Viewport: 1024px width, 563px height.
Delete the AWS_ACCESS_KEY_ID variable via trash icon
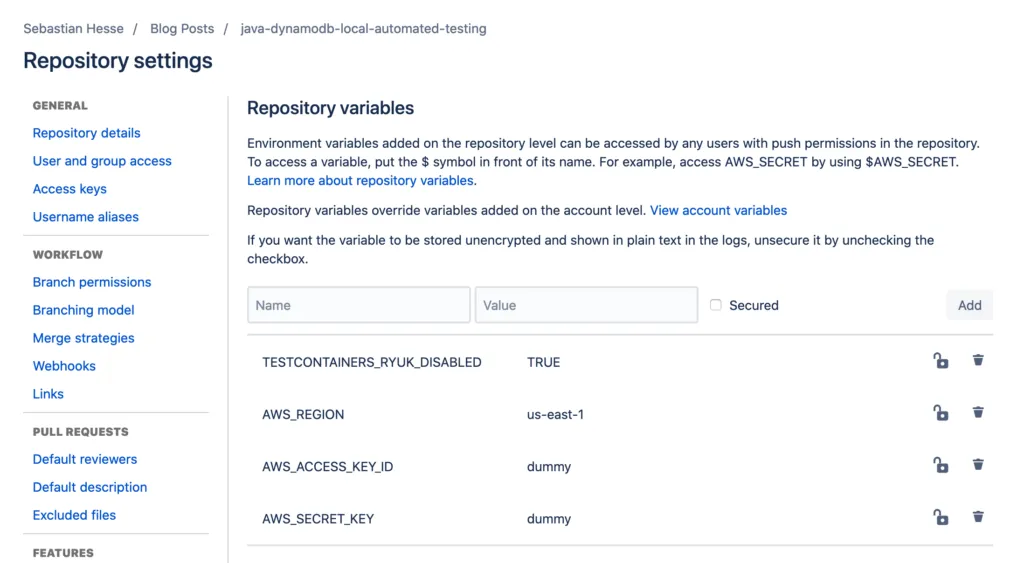pyautogui.click(x=978, y=464)
